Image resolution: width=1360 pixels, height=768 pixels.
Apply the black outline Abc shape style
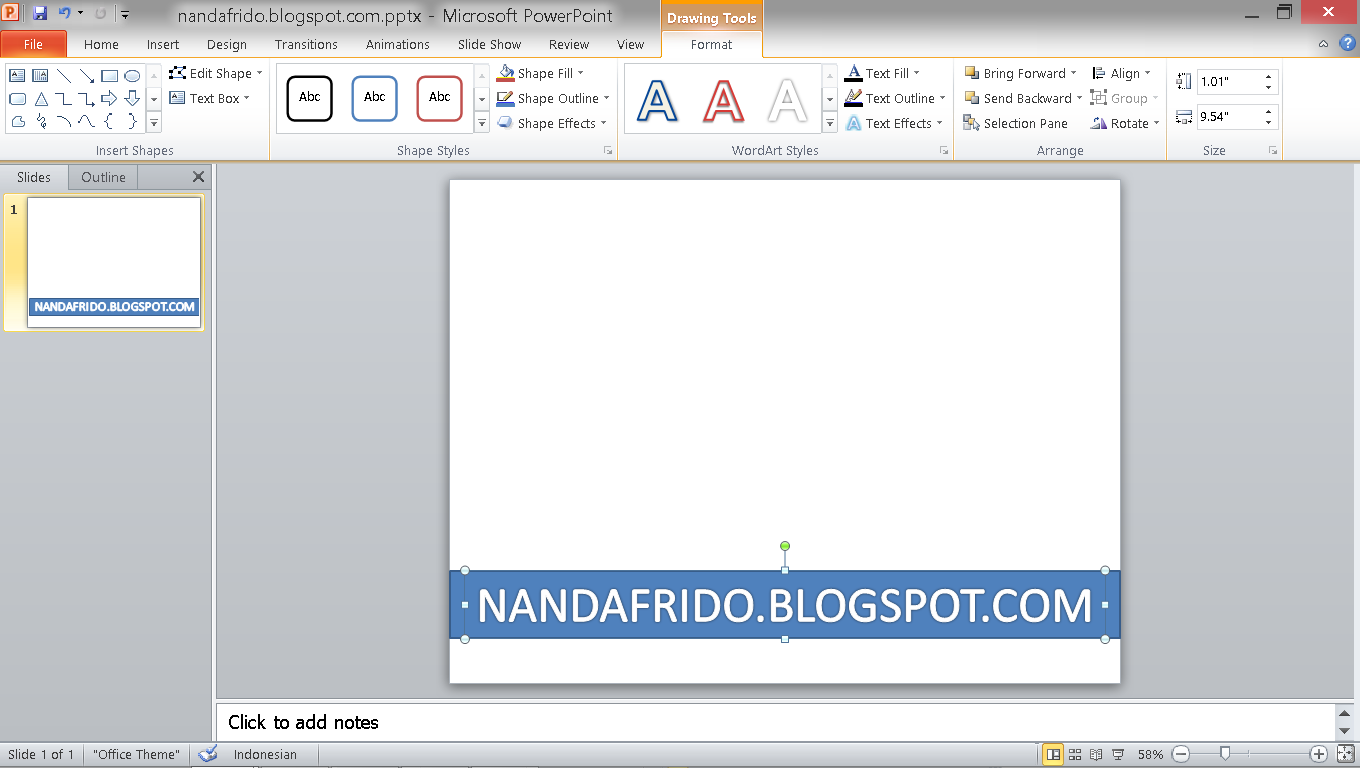click(310, 98)
